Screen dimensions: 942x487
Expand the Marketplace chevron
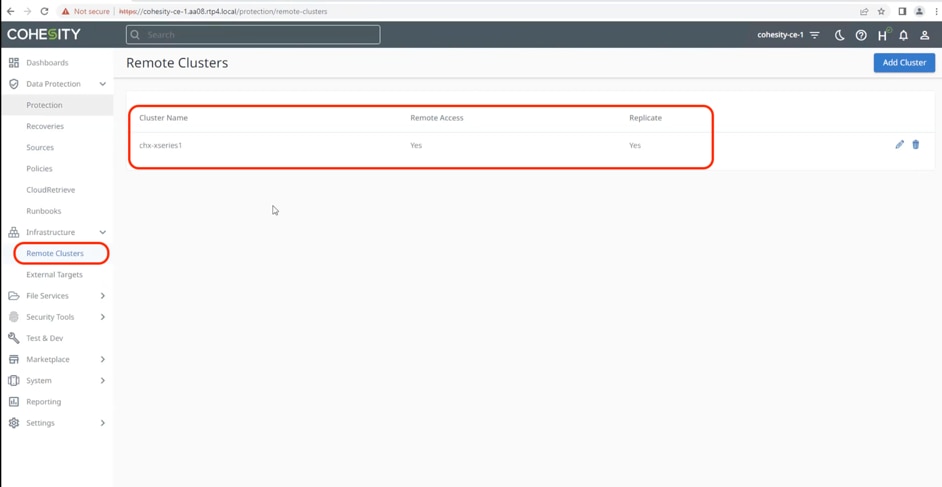click(x=103, y=359)
